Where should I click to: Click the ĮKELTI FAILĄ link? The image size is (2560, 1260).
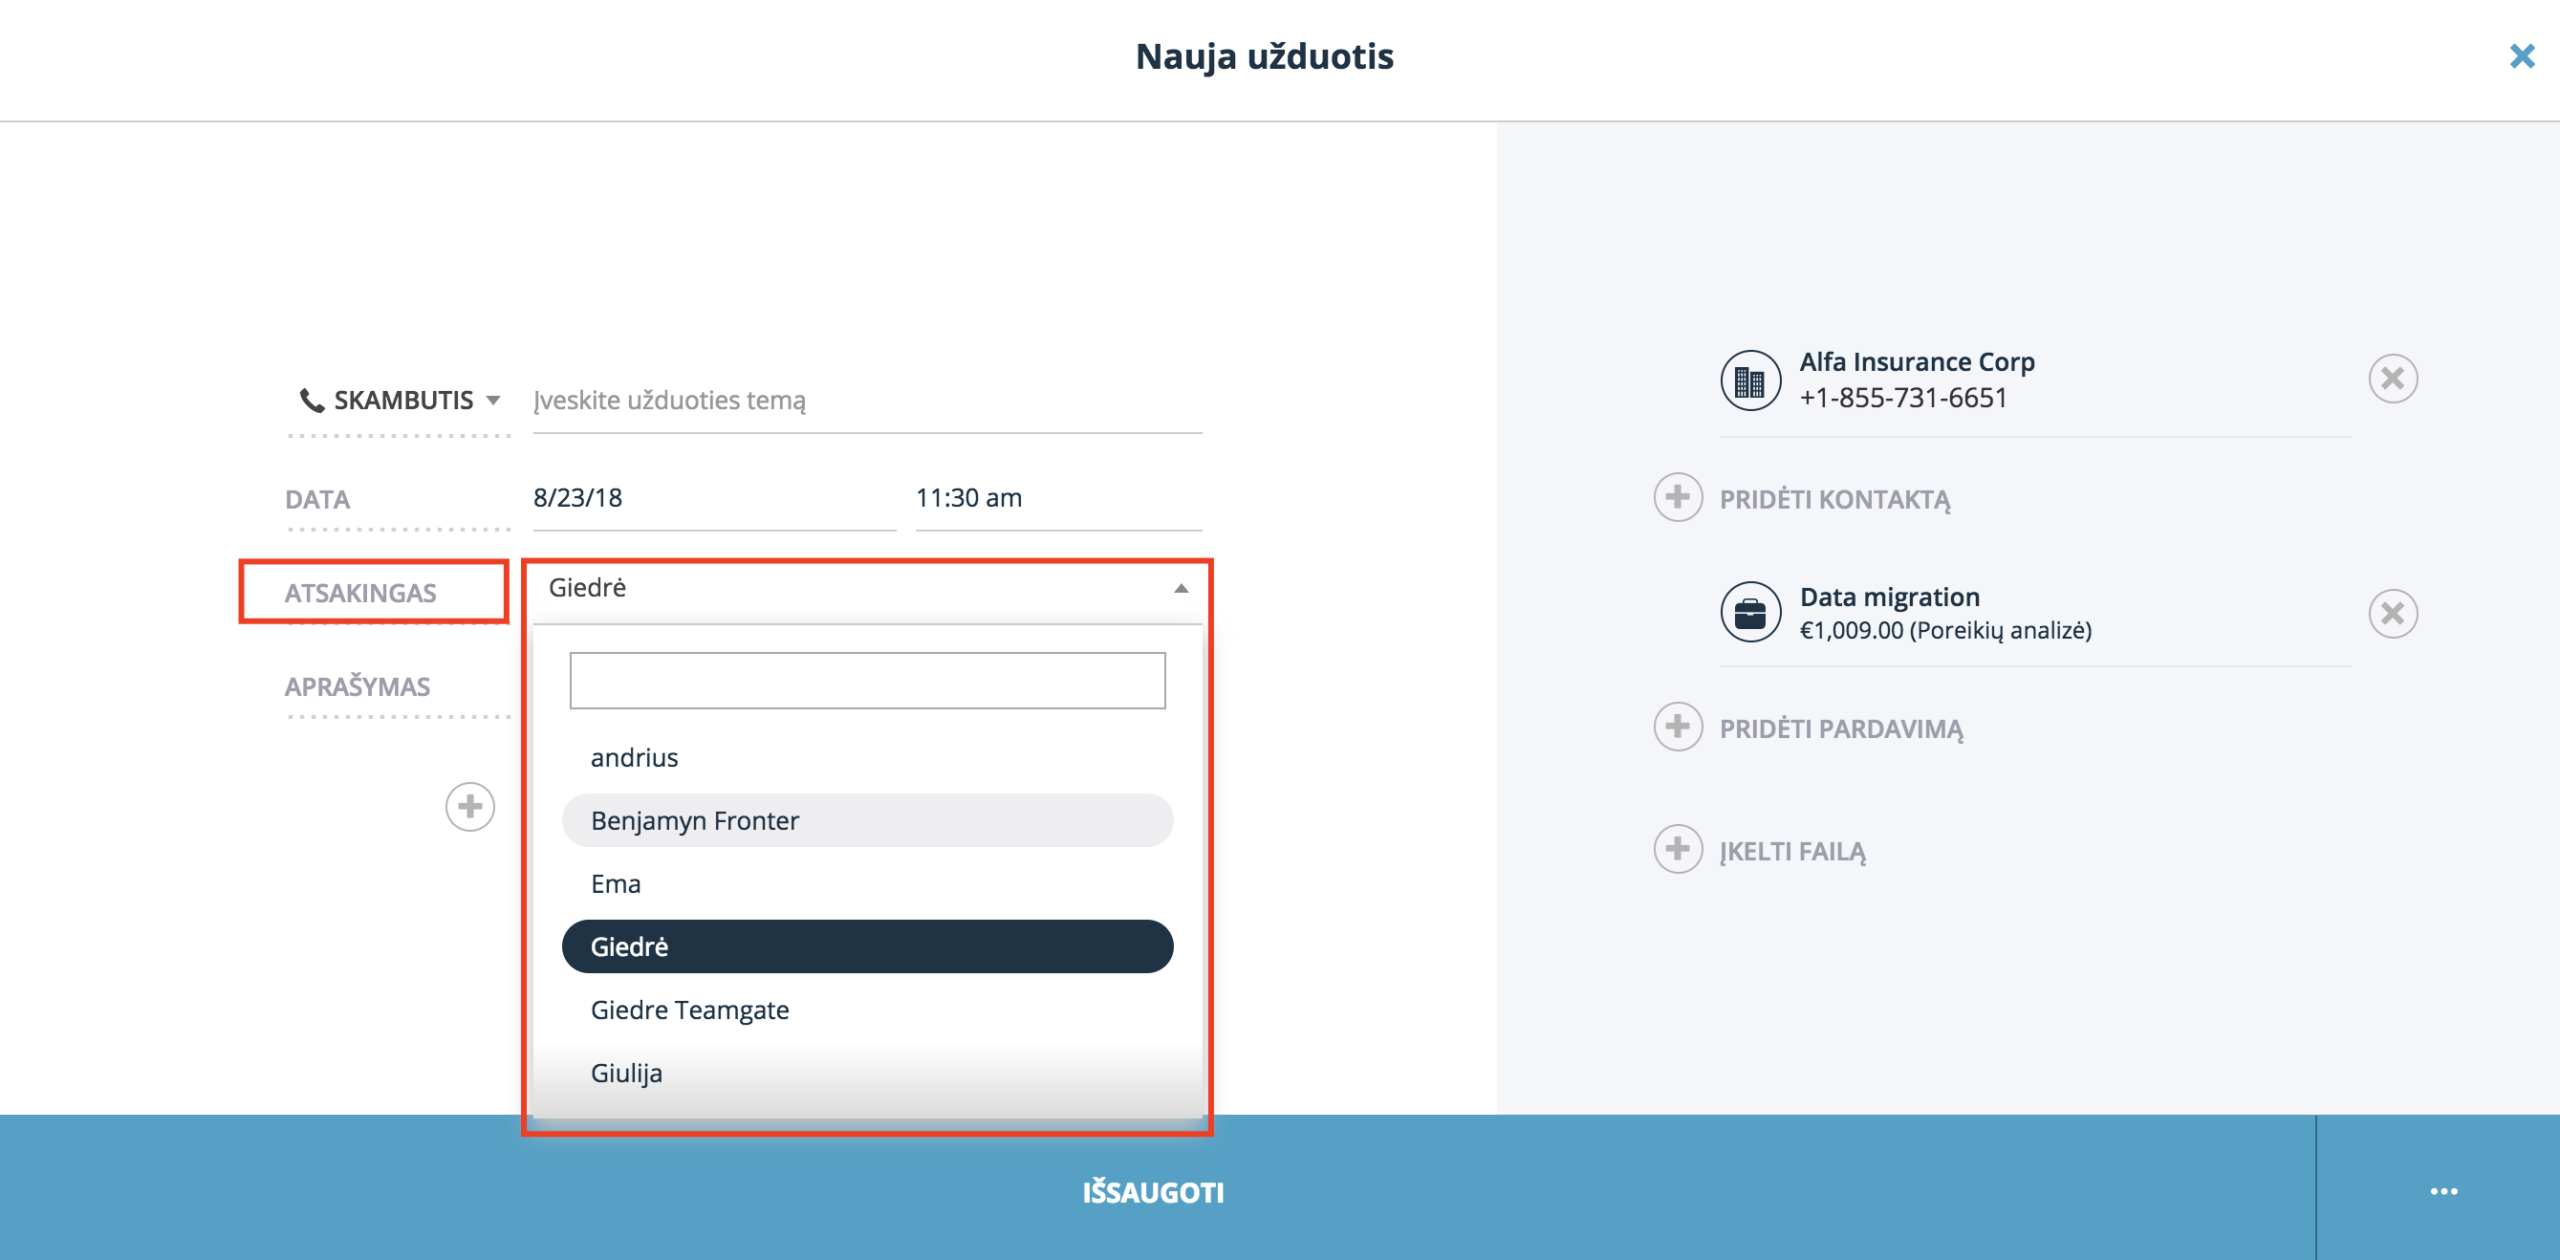coord(1792,852)
